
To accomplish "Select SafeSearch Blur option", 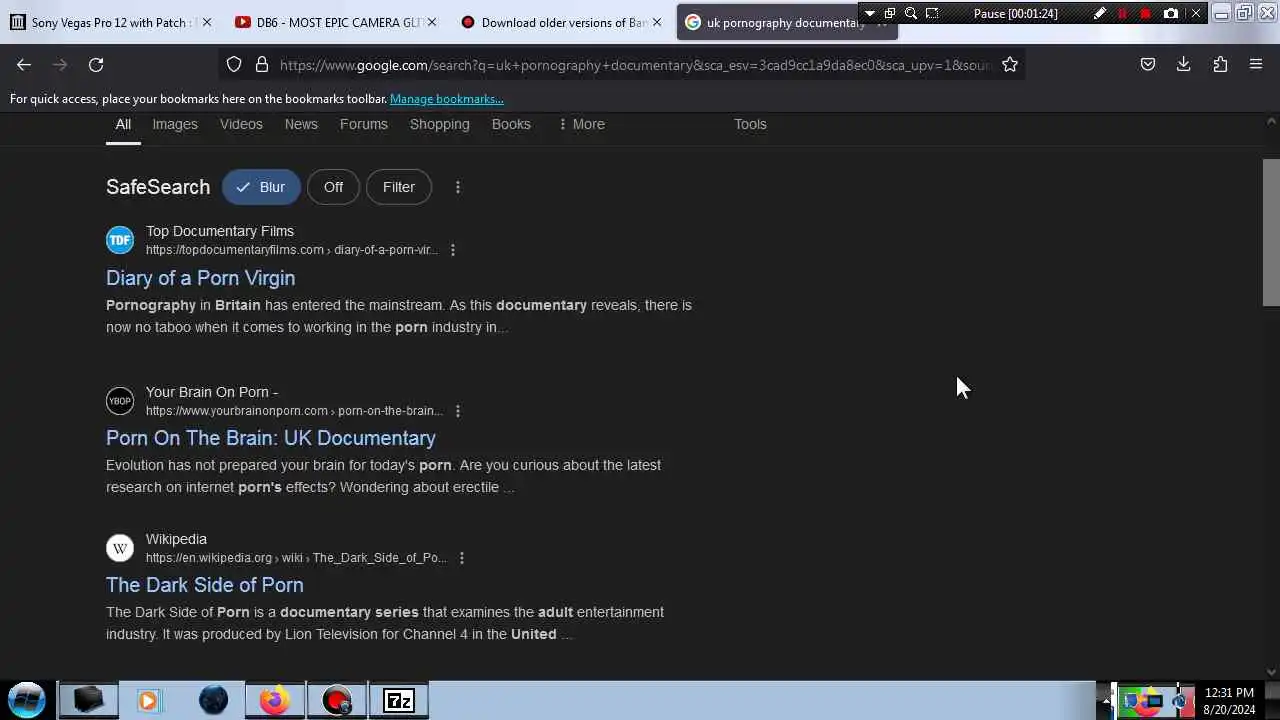I will pos(261,187).
